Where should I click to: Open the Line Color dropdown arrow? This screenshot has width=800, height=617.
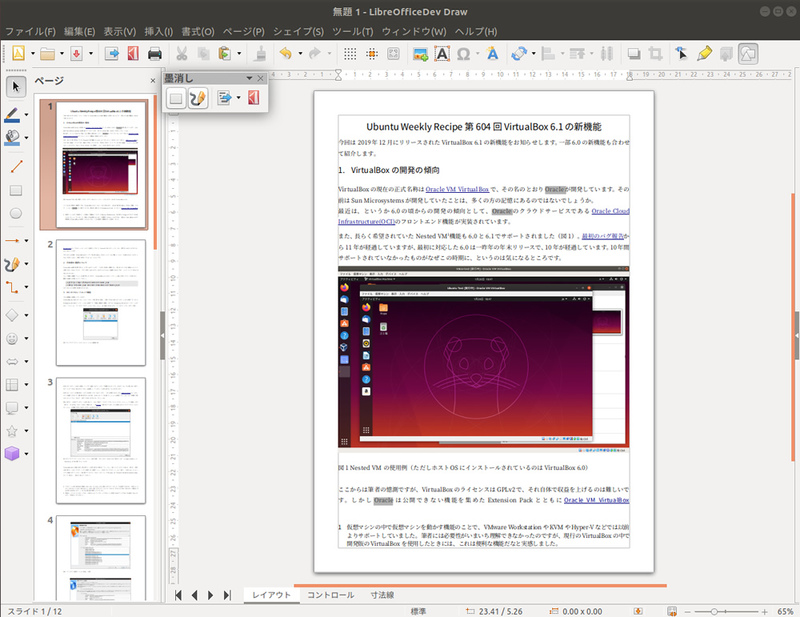(27, 115)
